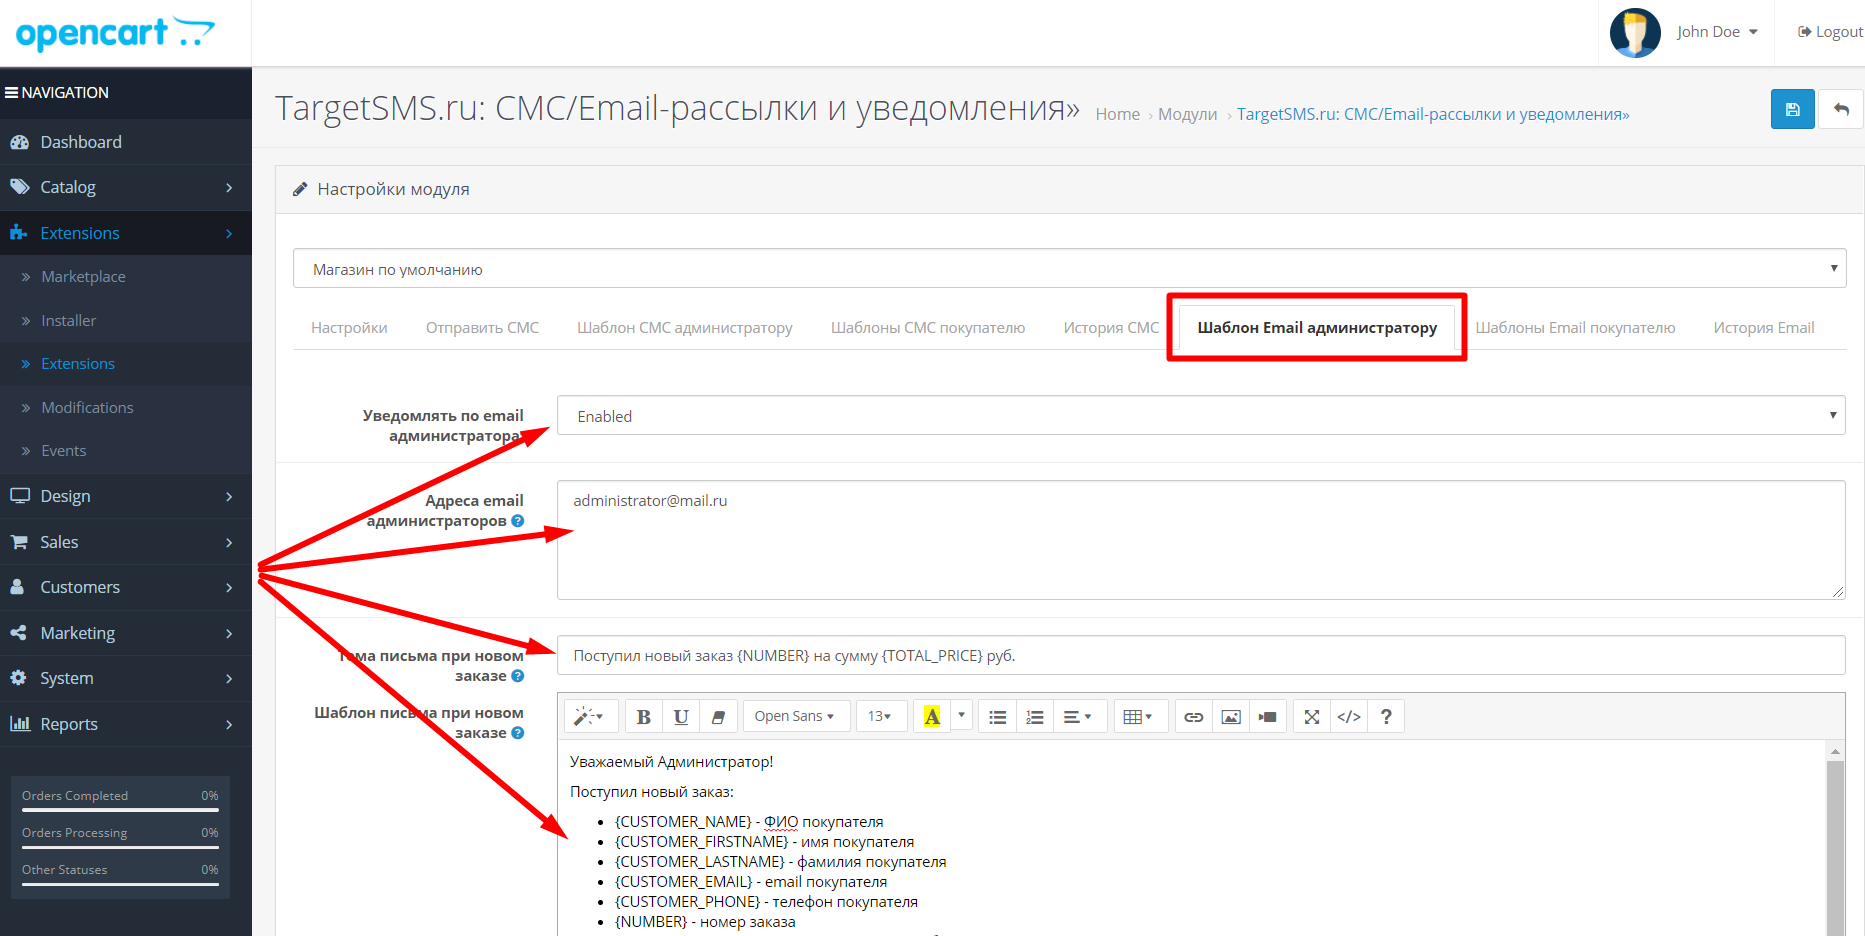The width and height of the screenshot is (1865, 936).
Task: Expand the Design sidebar menu
Action: point(126,496)
